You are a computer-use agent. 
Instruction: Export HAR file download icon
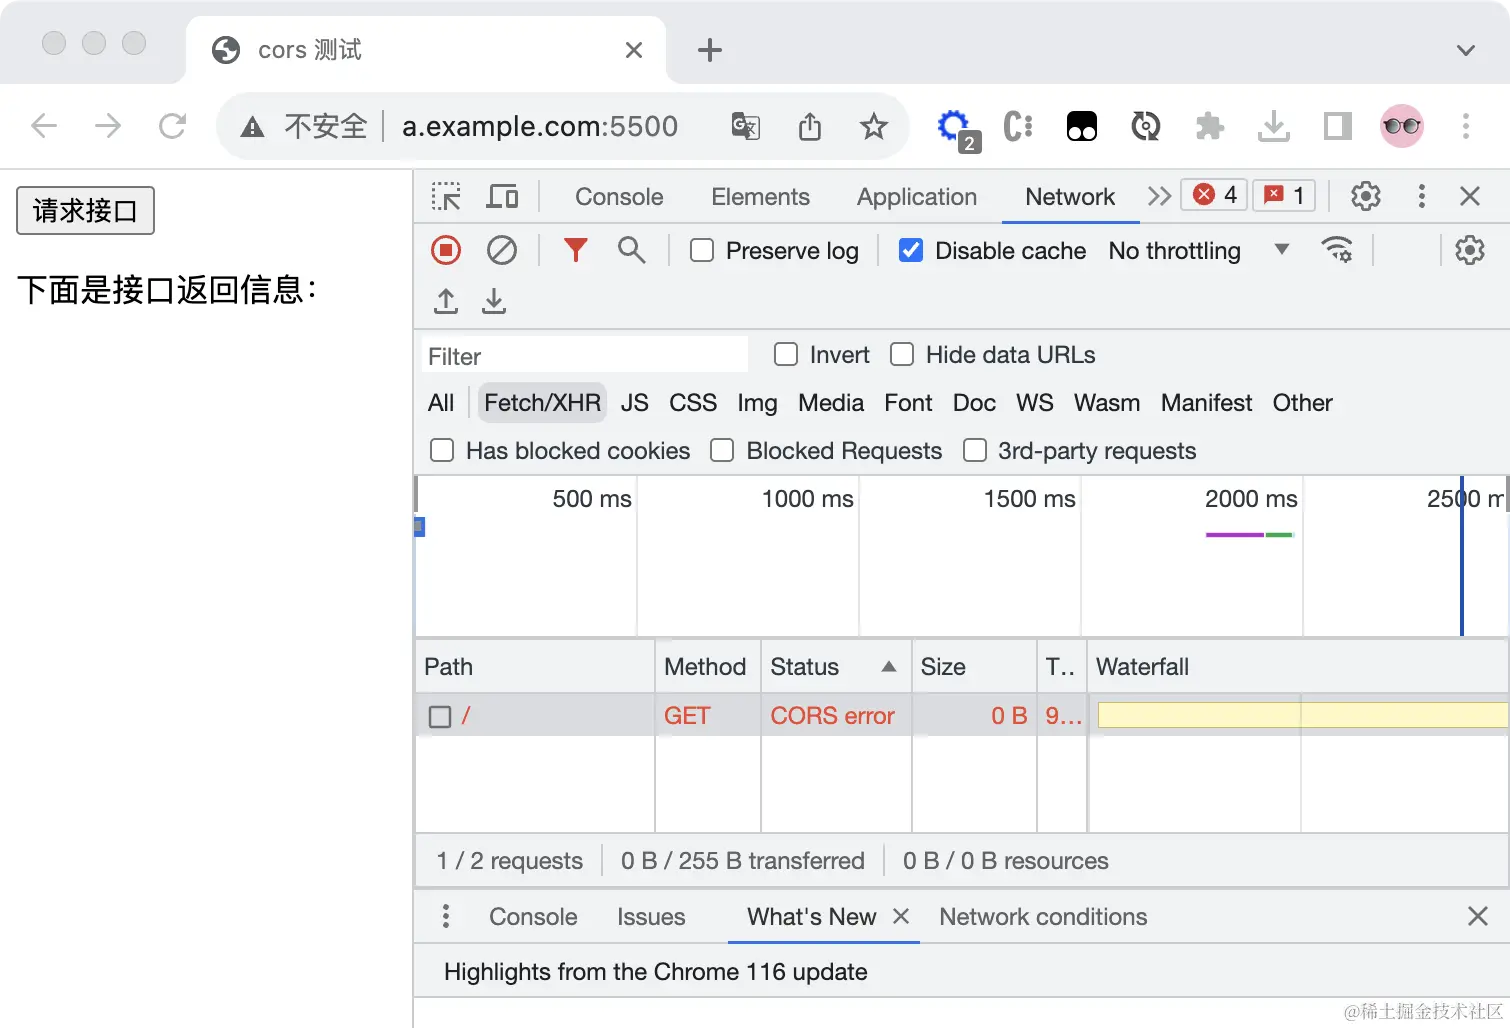pyautogui.click(x=494, y=301)
